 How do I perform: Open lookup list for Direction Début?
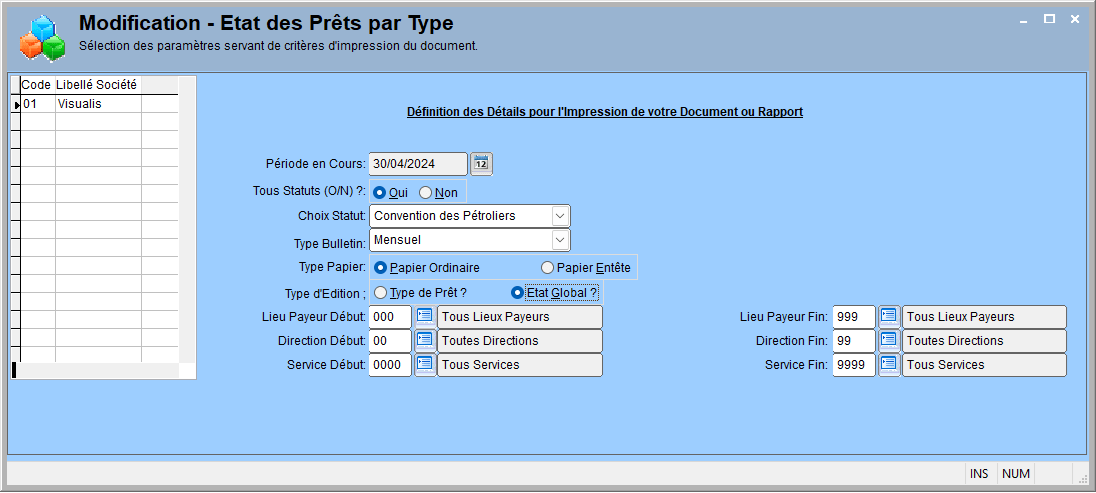tap(424, 341)
